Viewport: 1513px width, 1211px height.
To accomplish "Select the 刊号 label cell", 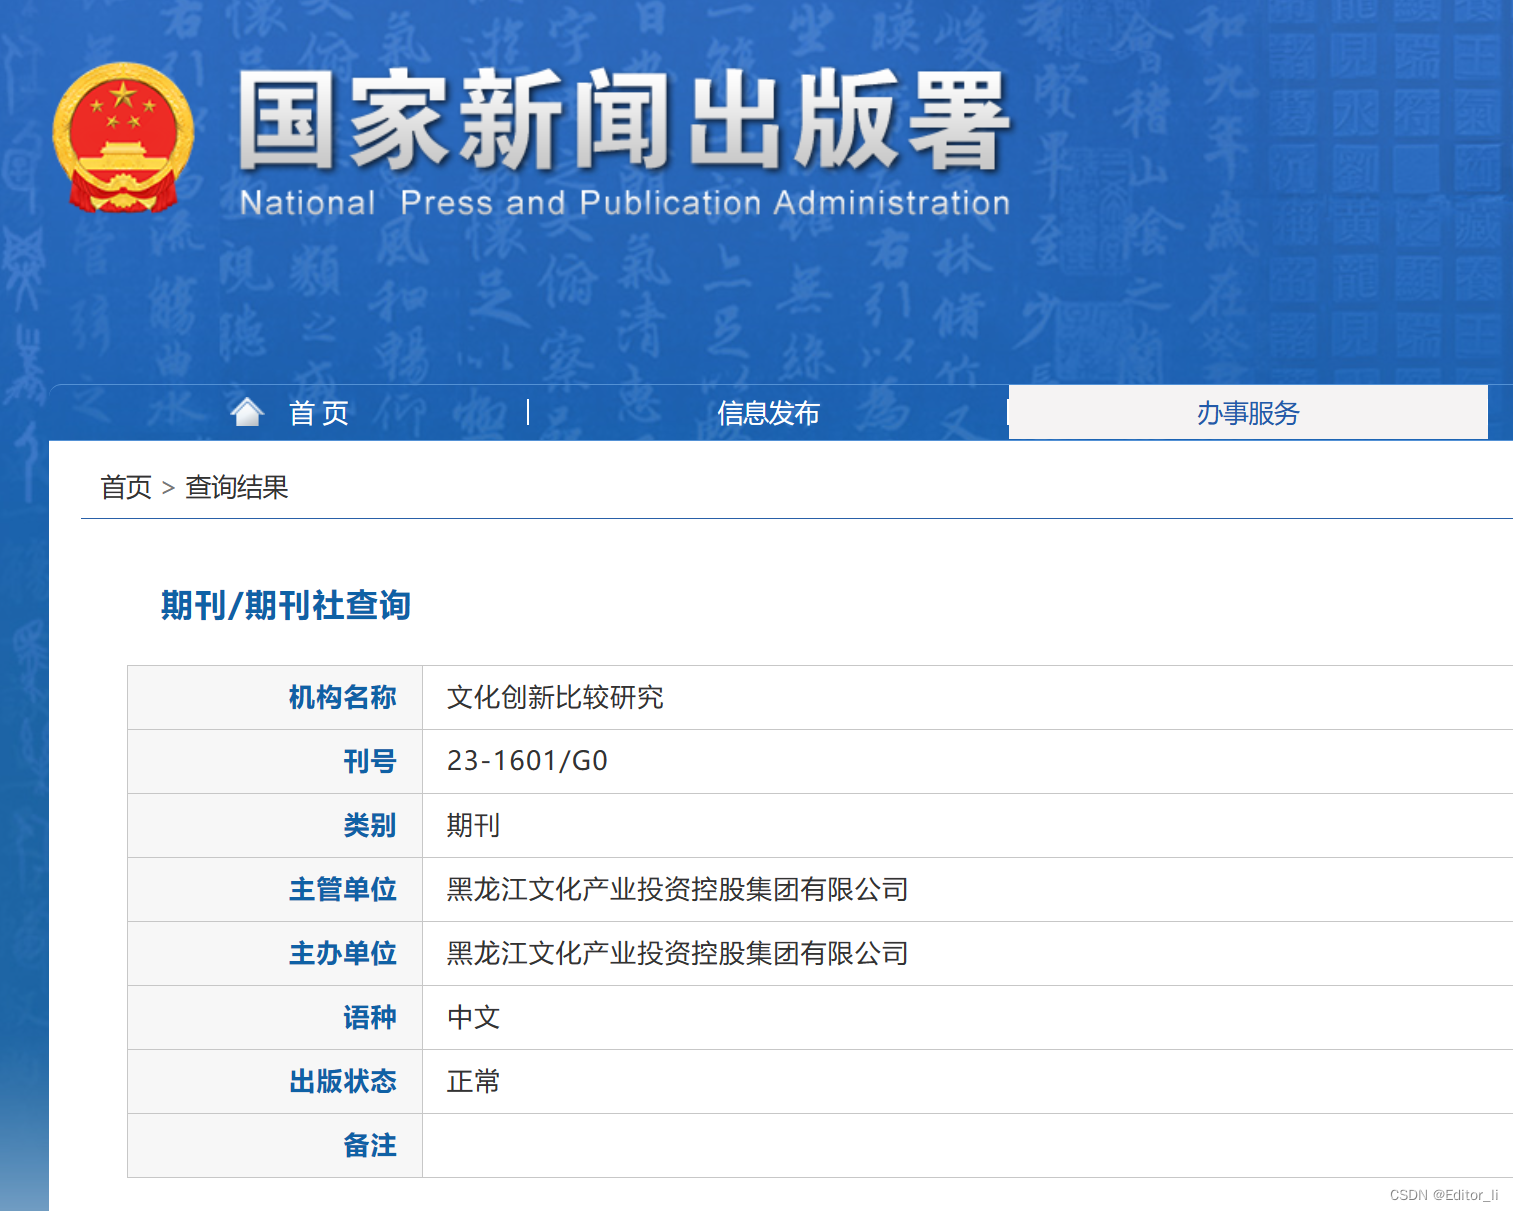I will tap(275, 761).
